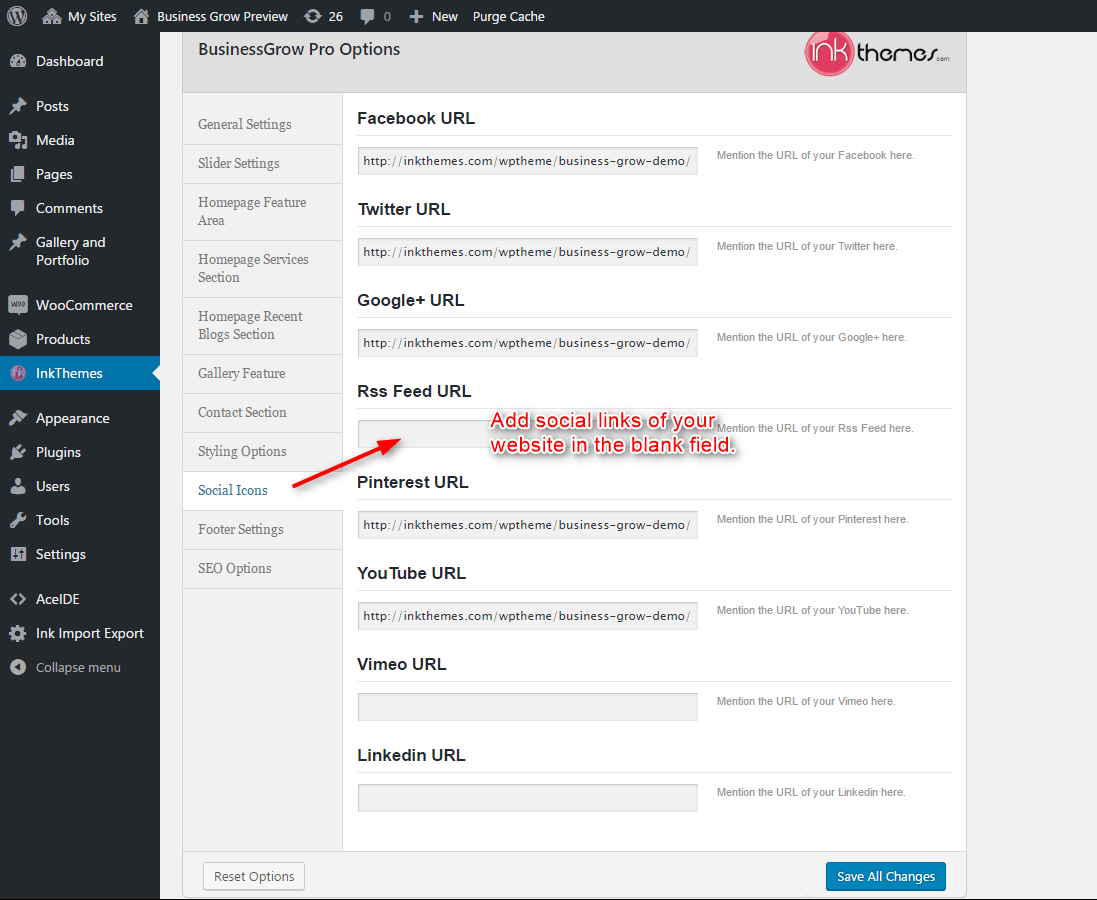Click the Media icon in sidebar
Viewport: 1097px width, 900px height.
tap(18, 140)
